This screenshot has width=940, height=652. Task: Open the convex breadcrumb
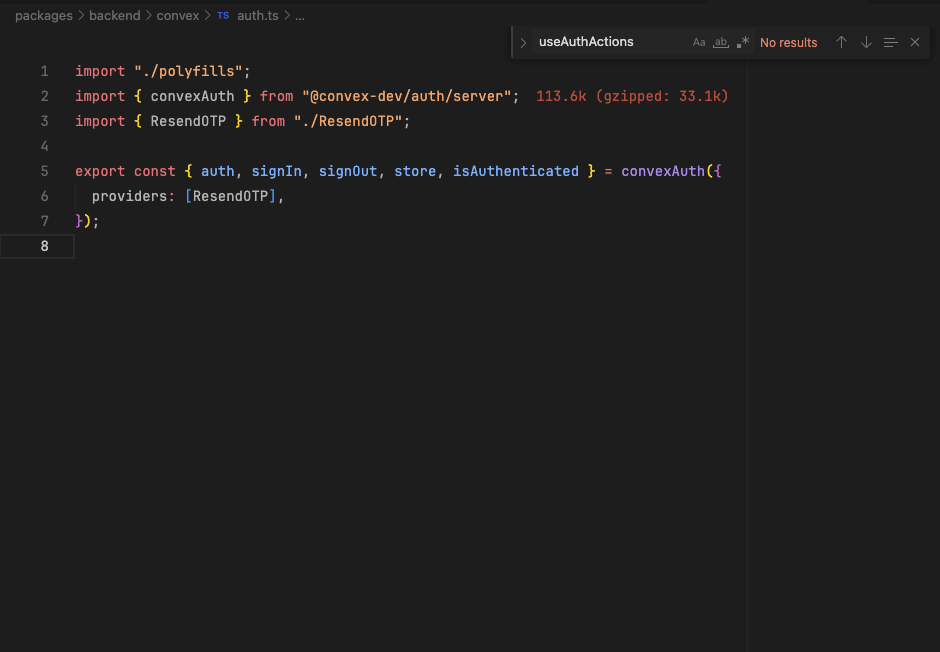click(x=177, y=16)
